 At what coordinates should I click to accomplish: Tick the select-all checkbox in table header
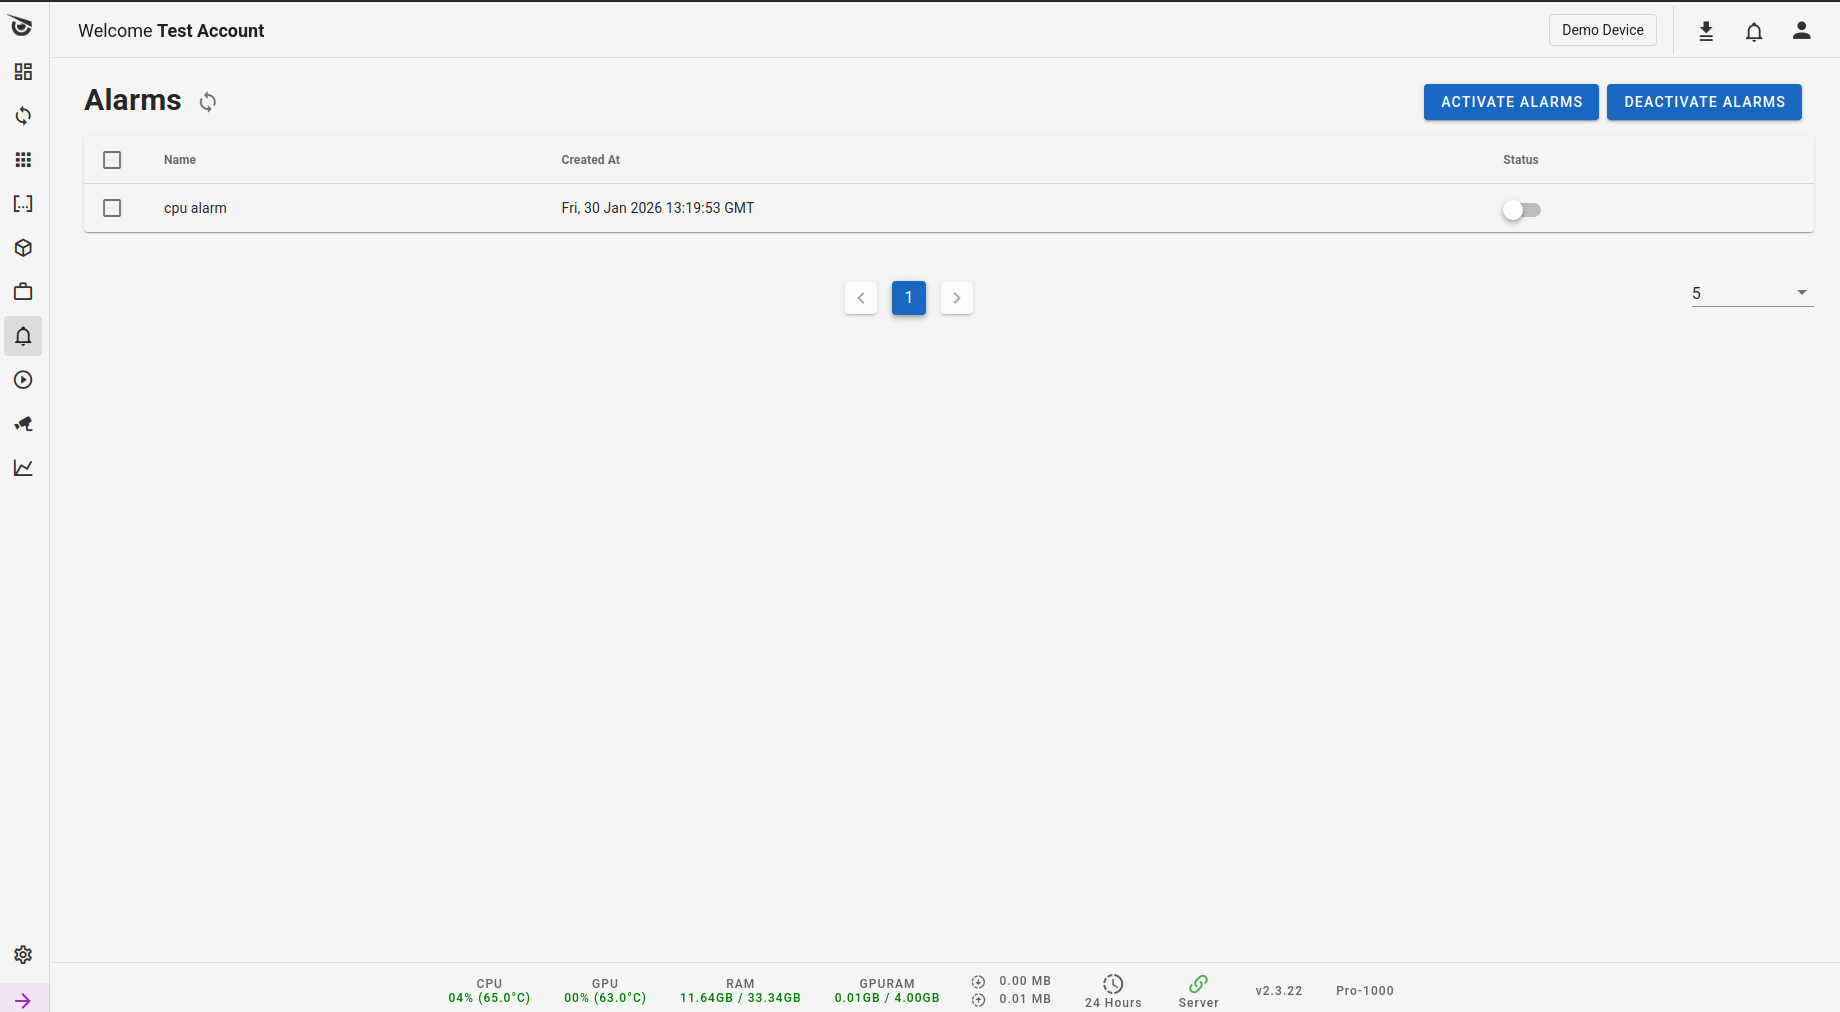click(112, 160)
